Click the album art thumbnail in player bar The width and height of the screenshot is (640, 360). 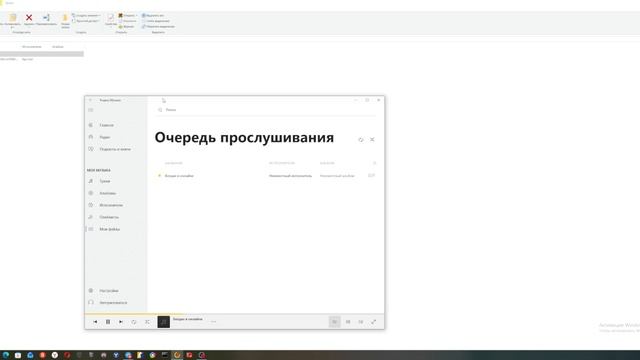(x=164, y=322)
